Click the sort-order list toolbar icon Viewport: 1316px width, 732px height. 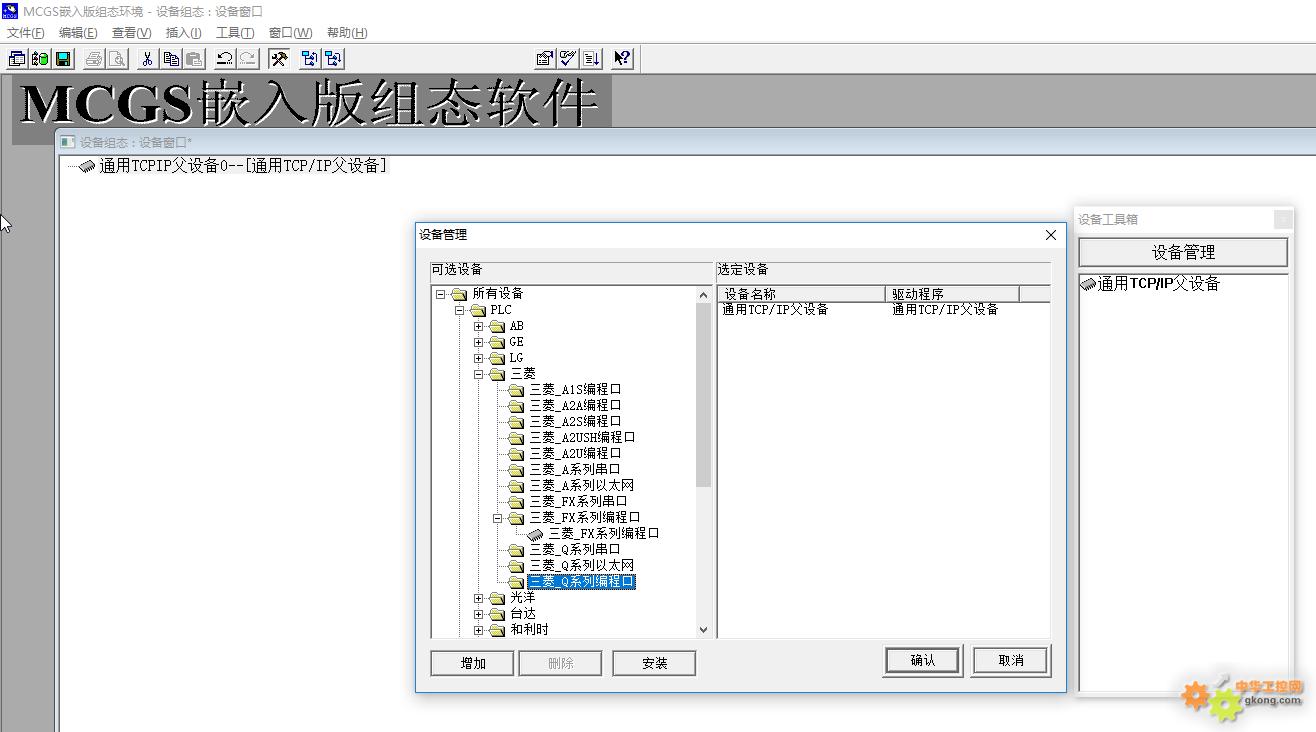(x=591, y=59)
